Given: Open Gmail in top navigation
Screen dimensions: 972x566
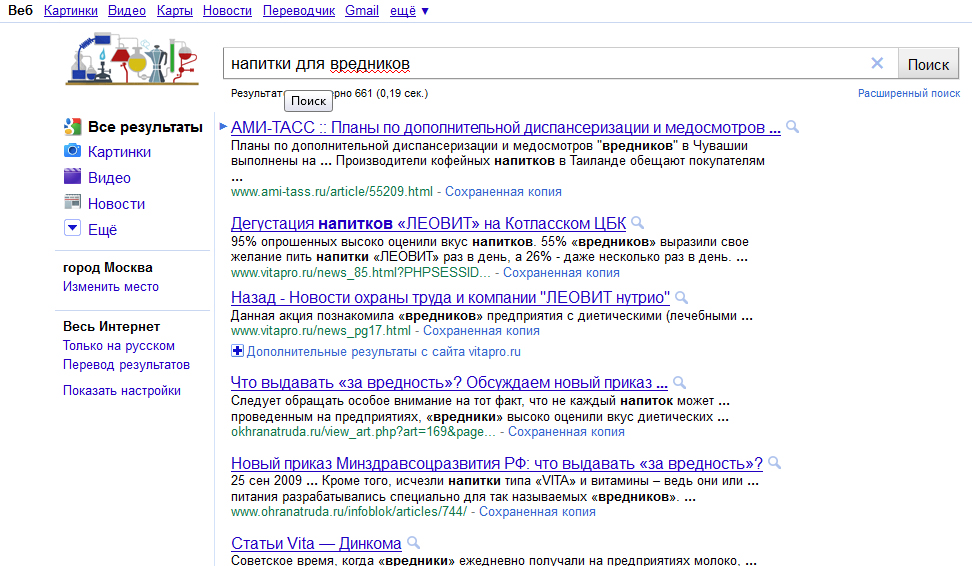Looking at the screenshot, I should (362, 11).
